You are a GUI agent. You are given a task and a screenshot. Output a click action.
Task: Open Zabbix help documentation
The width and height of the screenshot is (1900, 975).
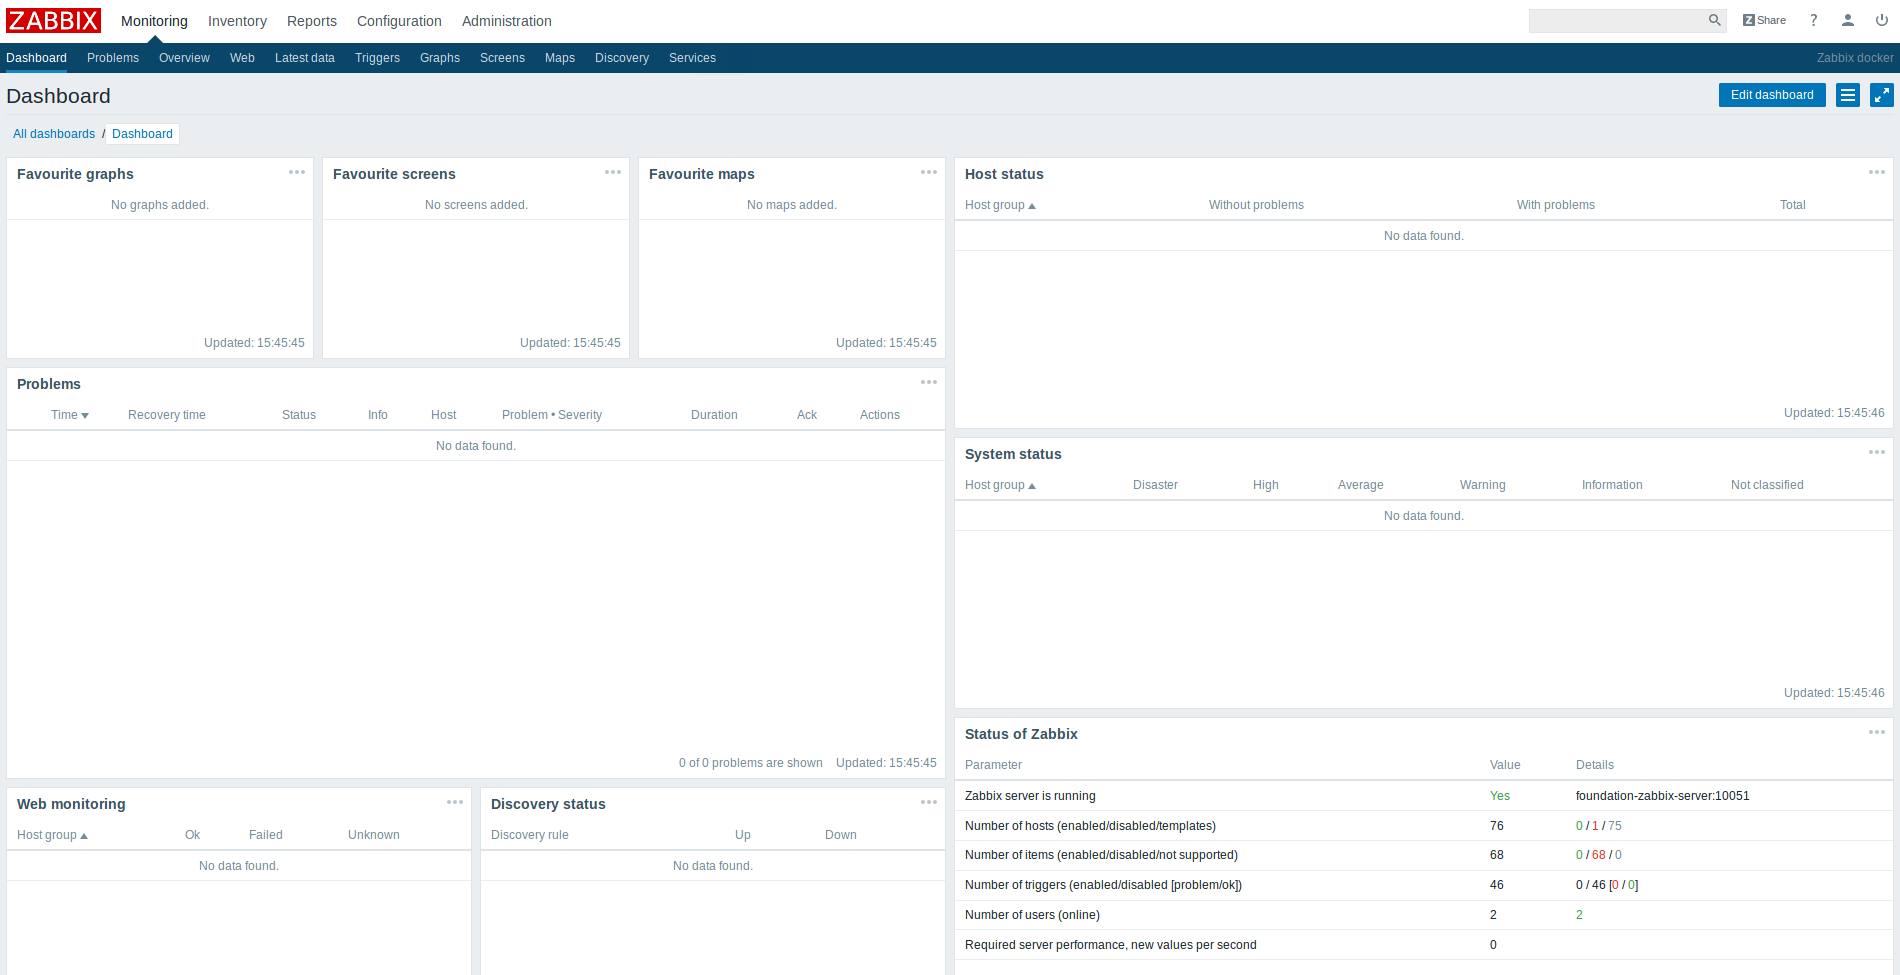(x=1813, y=20)
